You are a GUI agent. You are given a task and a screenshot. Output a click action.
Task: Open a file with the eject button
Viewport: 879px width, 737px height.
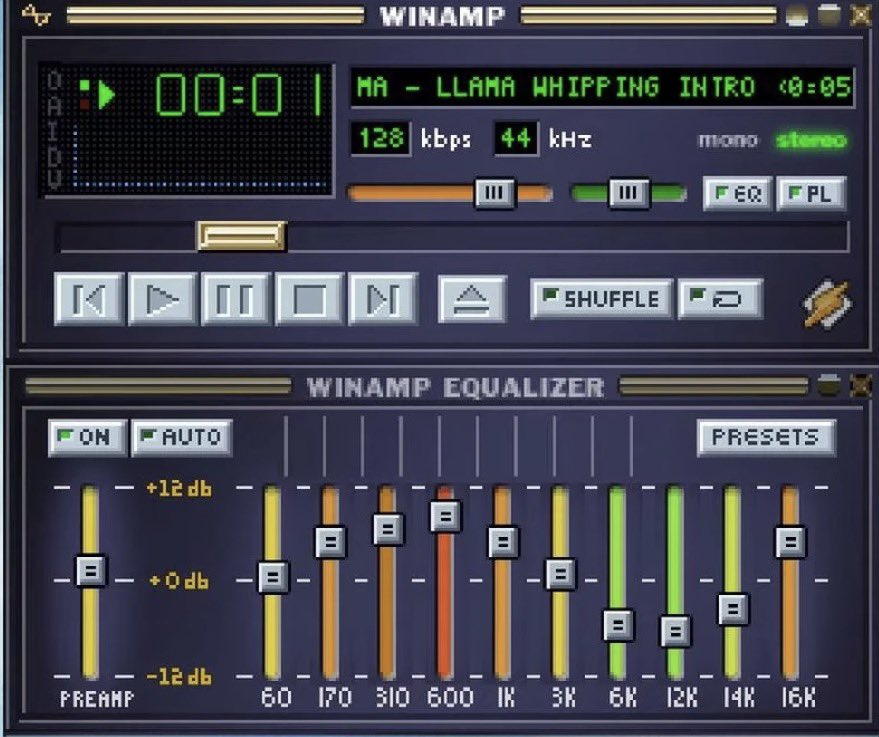pos(472,299)
